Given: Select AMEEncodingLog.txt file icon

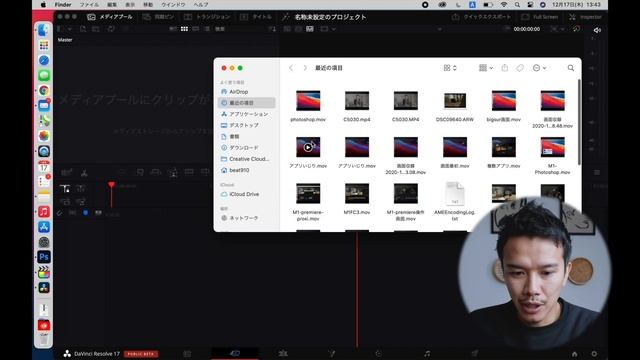Looking at the screenshot, I should (x=455, y=193).
